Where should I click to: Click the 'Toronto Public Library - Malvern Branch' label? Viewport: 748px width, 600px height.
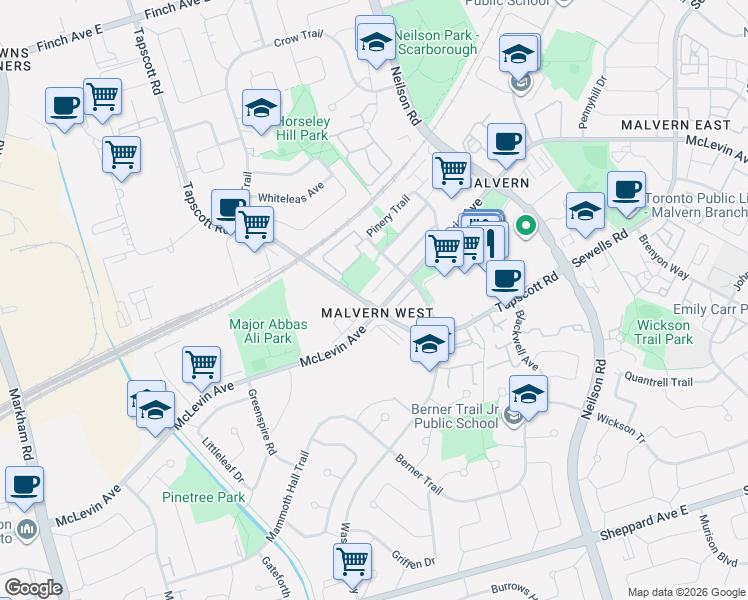pyautogui.click(x=696, y=205)
